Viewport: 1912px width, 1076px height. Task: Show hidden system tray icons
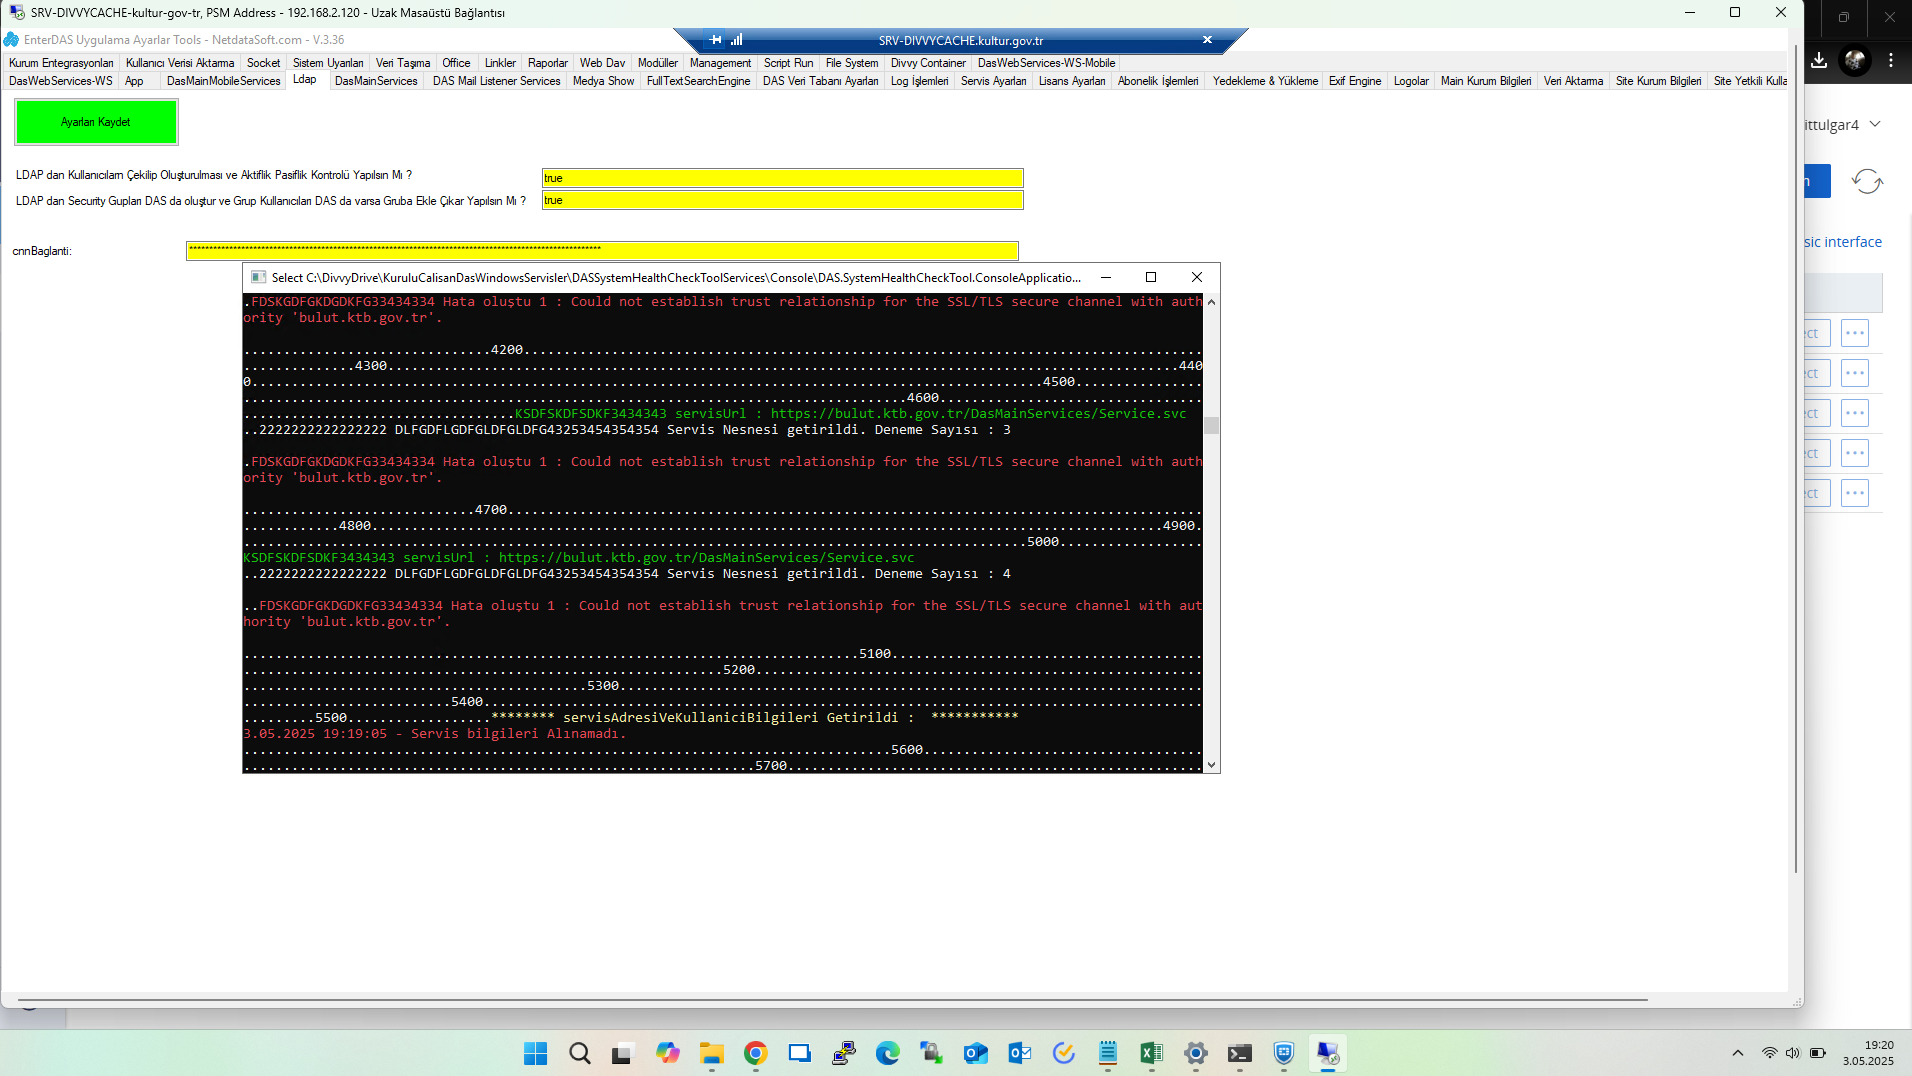1737,1053
